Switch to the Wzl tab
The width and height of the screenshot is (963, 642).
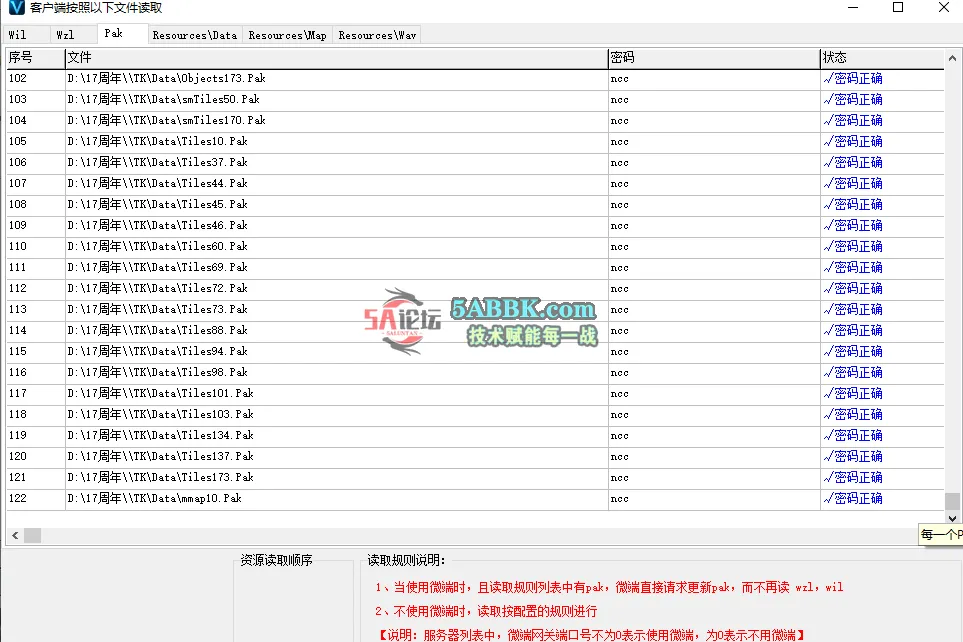(72, 35)
